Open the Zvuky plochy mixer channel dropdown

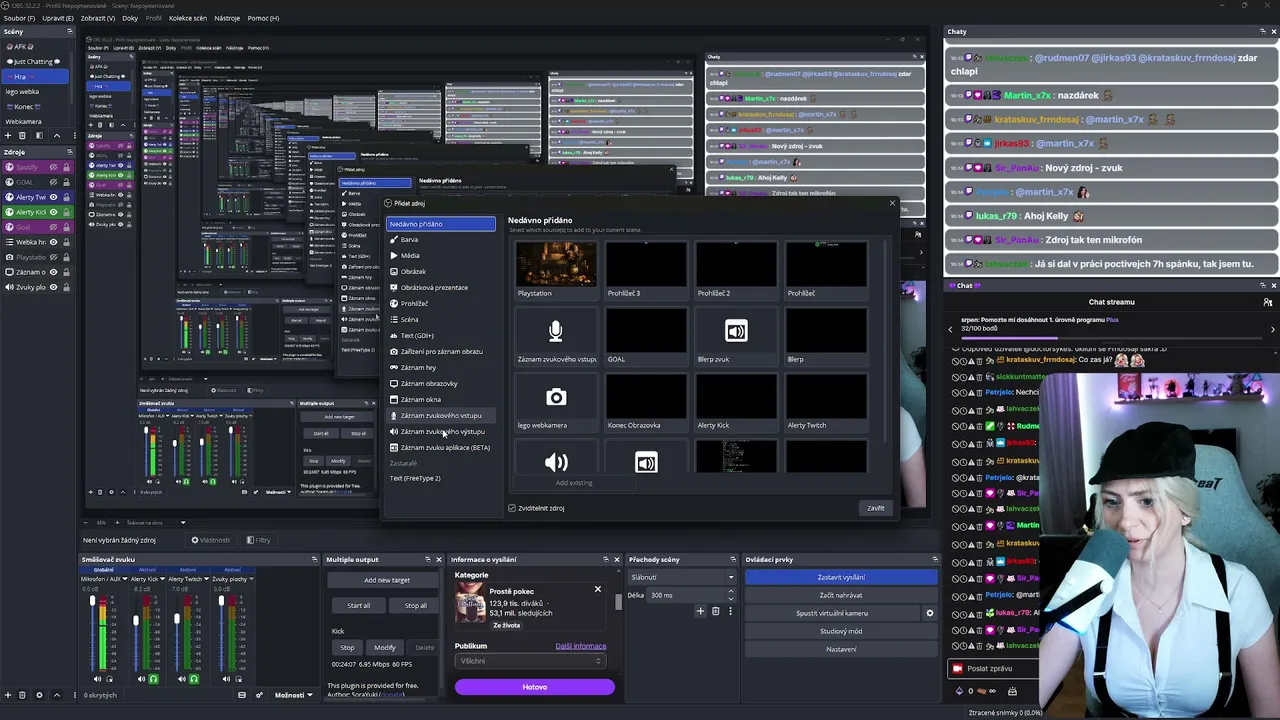coord(252,579)
